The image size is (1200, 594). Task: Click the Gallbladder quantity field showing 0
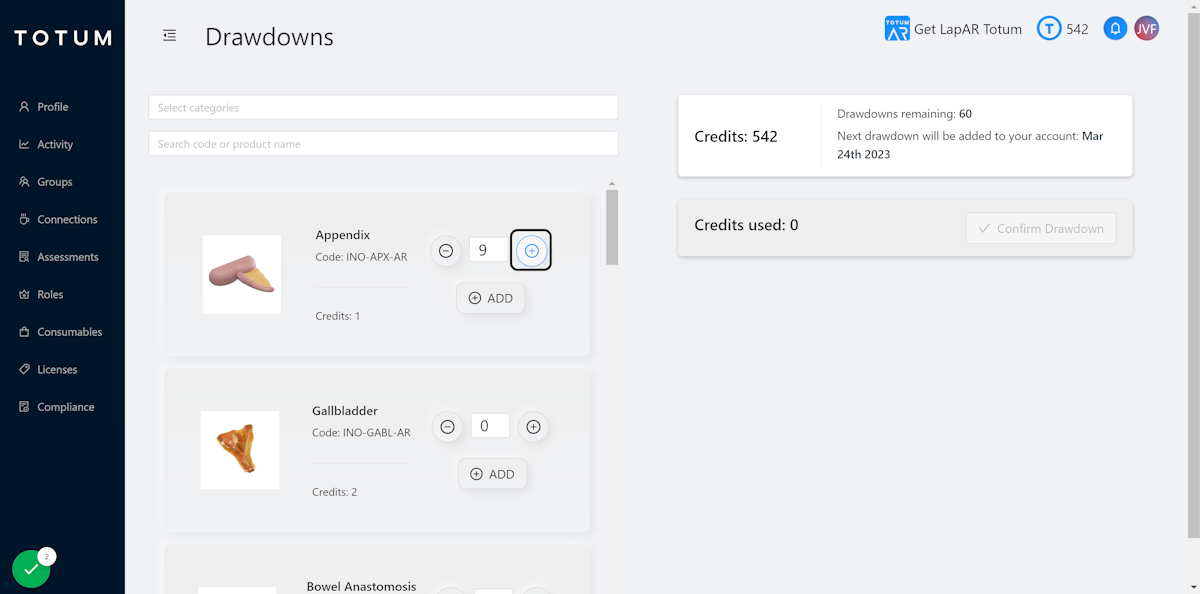(490, 426)
